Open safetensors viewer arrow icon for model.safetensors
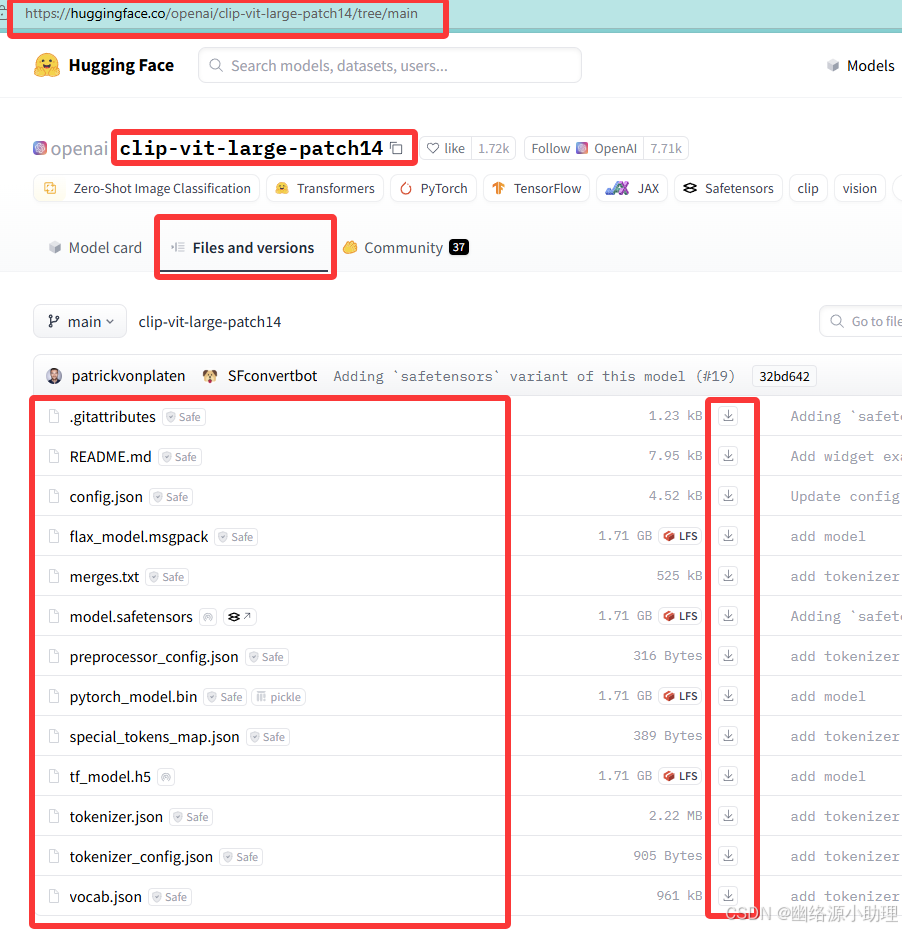Screen dimensions: 902x929 (x=239, y=617)
